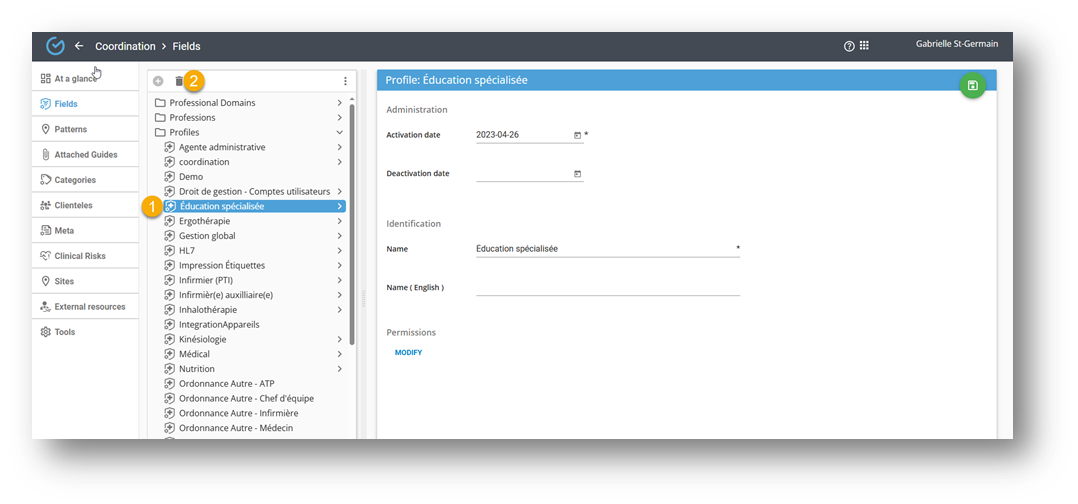Open Attached Guides in sidebar
This screenshot has height=504, width=1078.
click(85, 155)
